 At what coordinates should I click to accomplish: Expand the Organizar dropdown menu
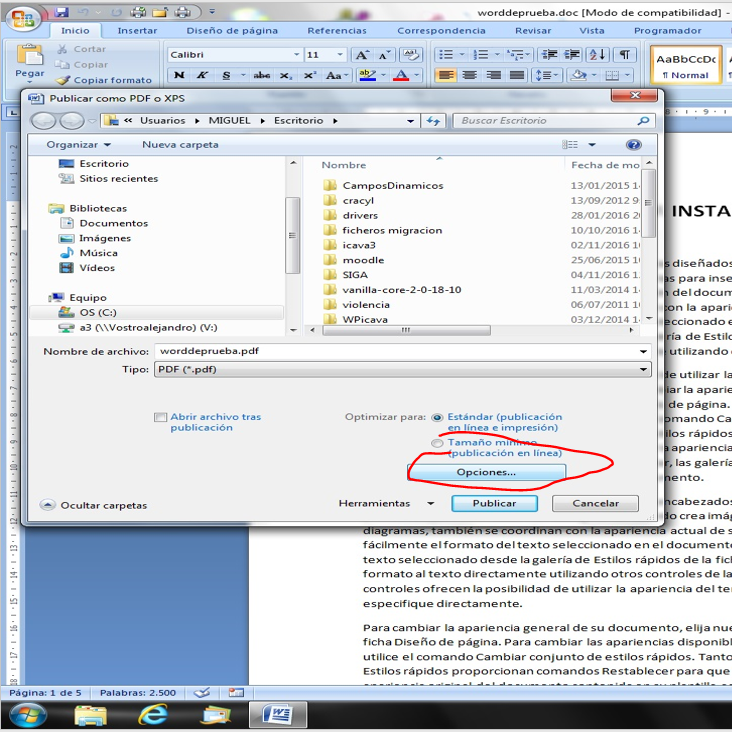[x=77, y=145]
